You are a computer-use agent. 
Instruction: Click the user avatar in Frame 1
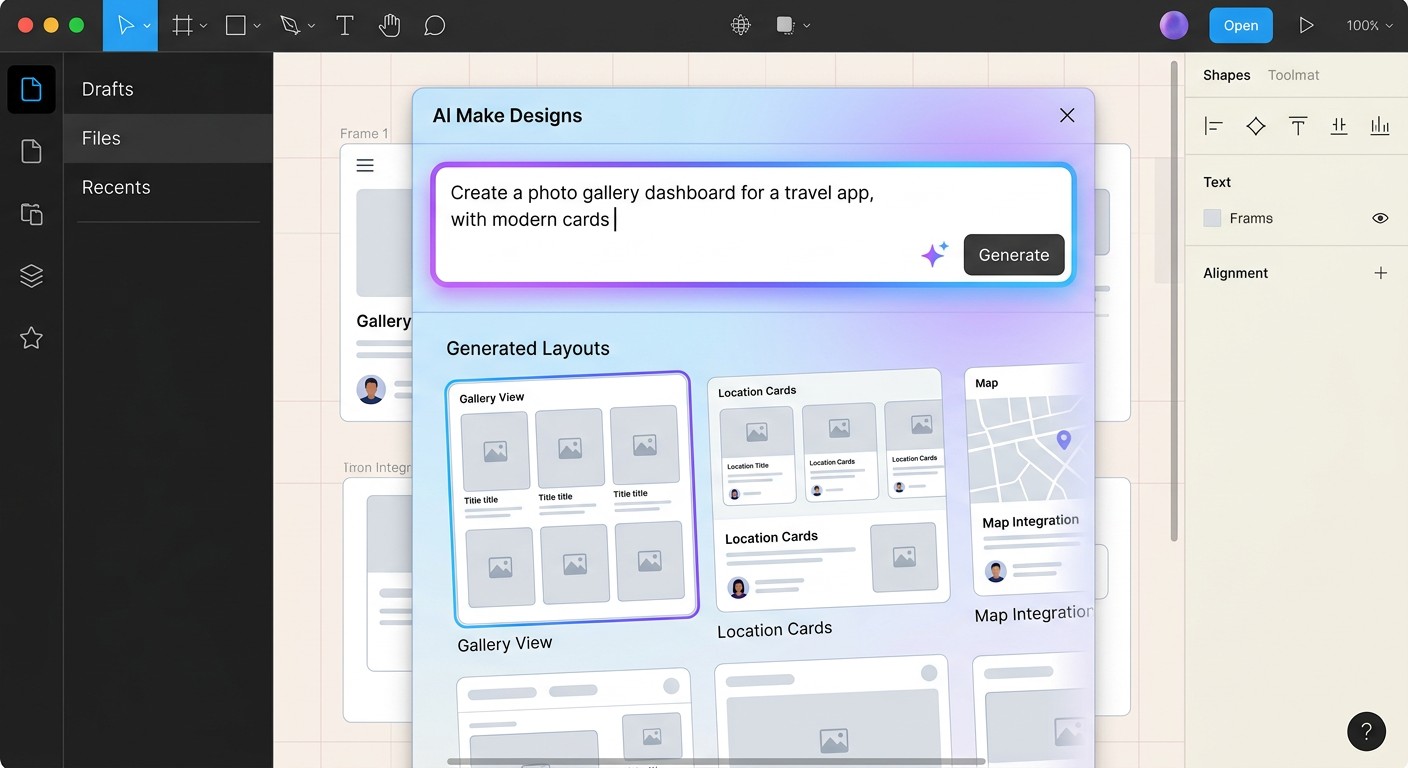371,390
